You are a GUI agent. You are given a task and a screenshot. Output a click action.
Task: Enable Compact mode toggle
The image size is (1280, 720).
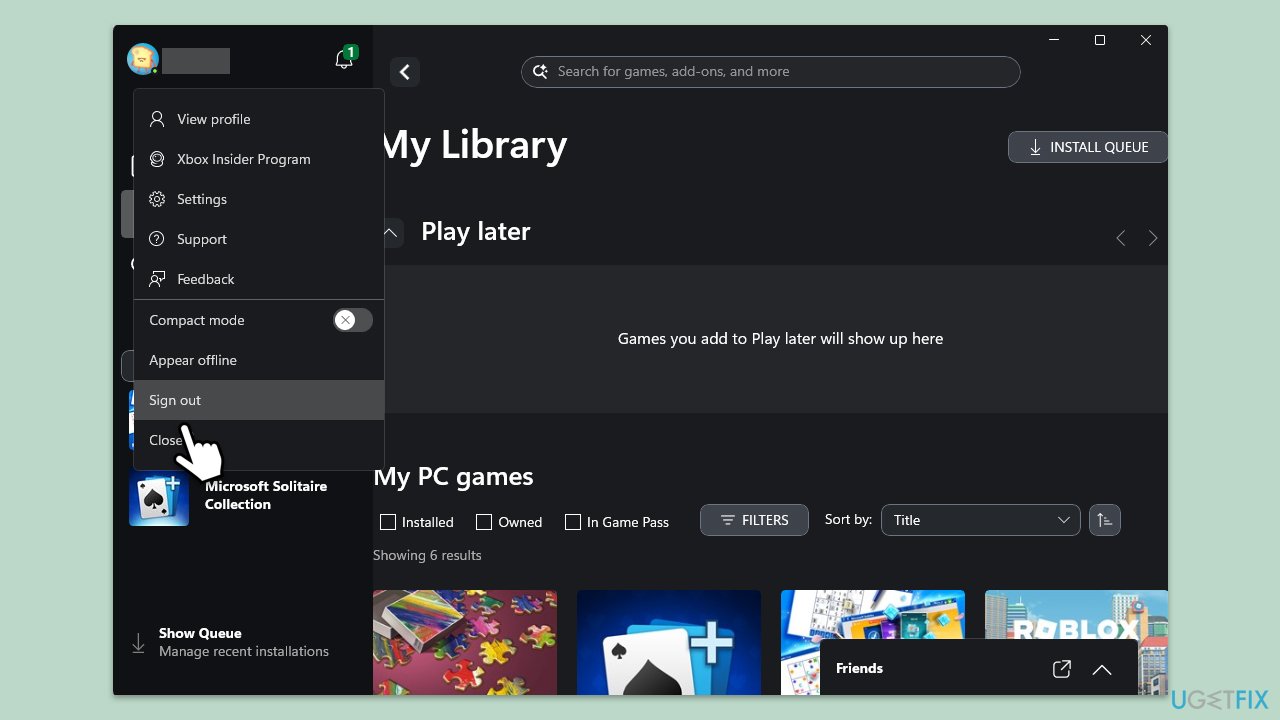352,320
